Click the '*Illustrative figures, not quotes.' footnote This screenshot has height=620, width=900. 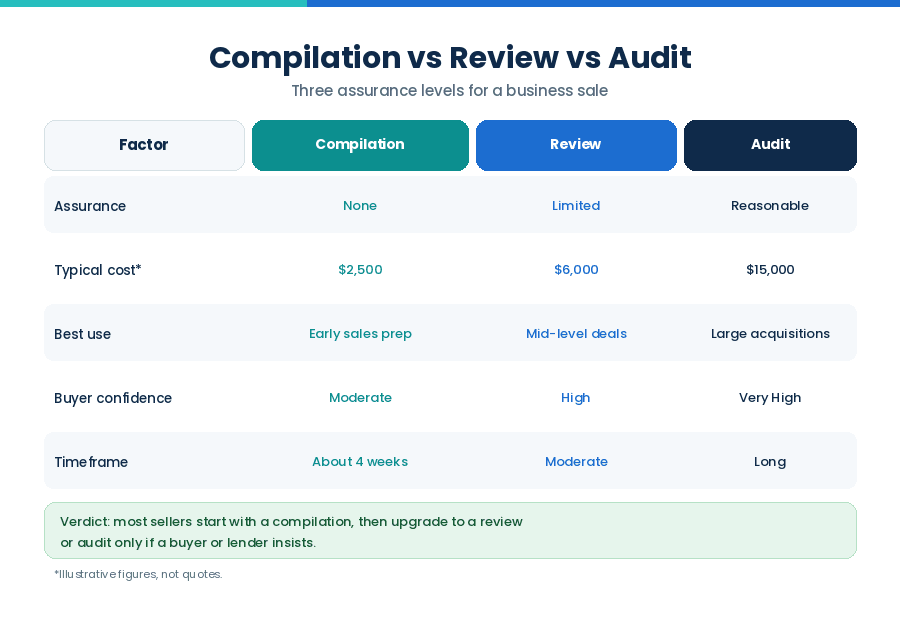[138, 574]
